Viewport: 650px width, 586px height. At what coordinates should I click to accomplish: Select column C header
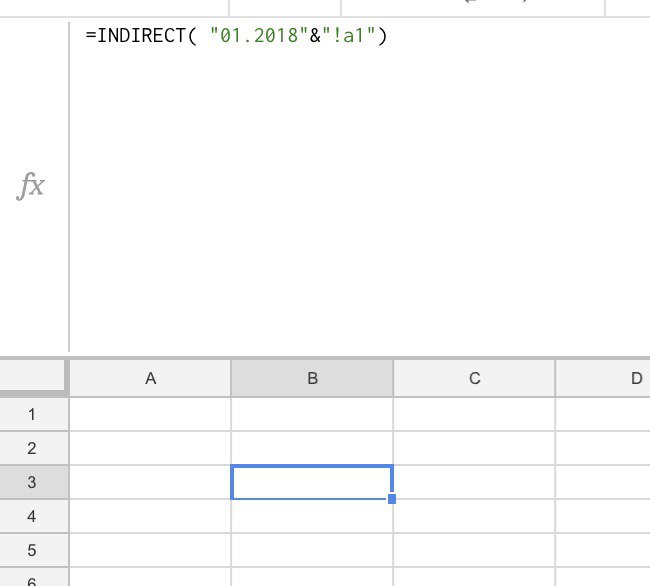pyautogui.click(x=474, y=378)
